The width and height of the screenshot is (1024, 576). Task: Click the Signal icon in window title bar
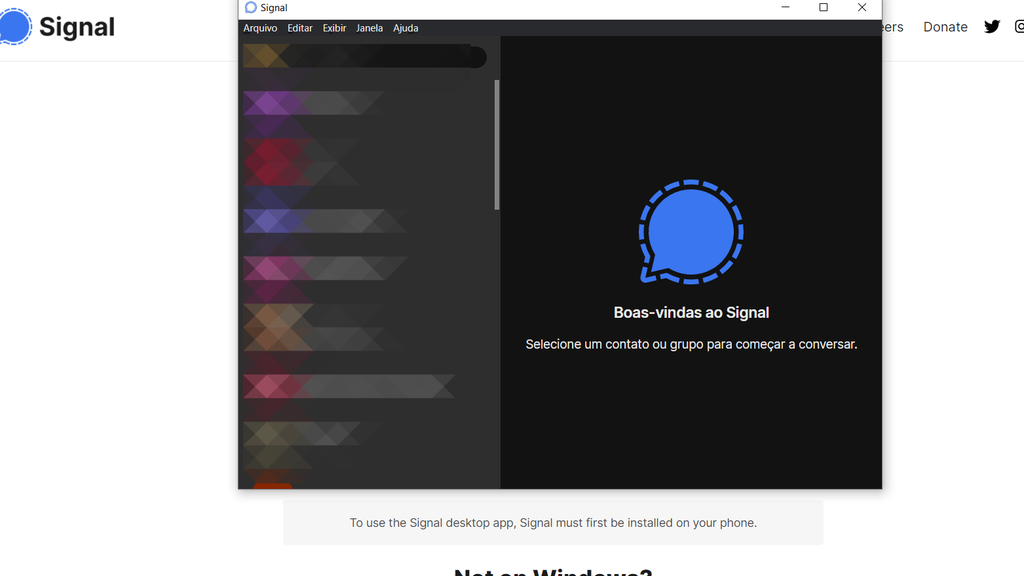251,8
